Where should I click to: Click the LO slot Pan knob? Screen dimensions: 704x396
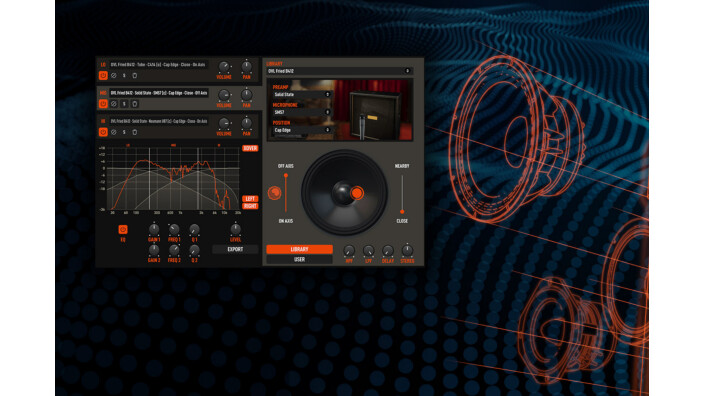(246, 66)
